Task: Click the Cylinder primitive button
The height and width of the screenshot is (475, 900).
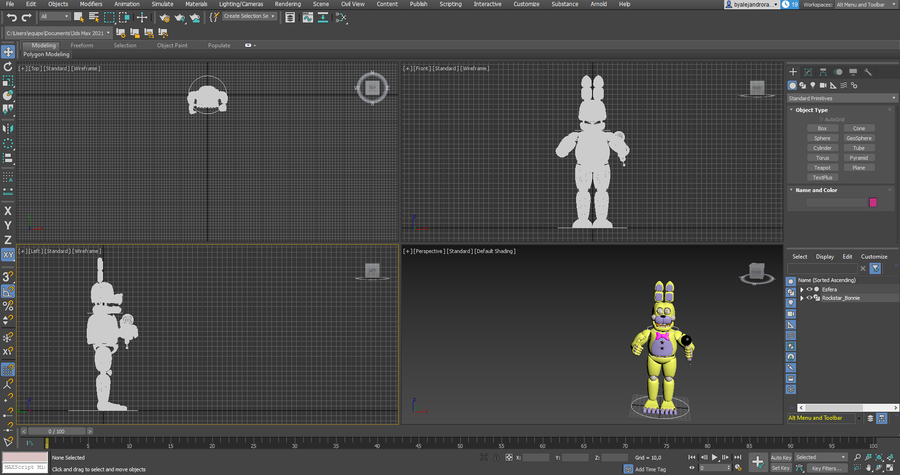Action: tap(823, 148)
